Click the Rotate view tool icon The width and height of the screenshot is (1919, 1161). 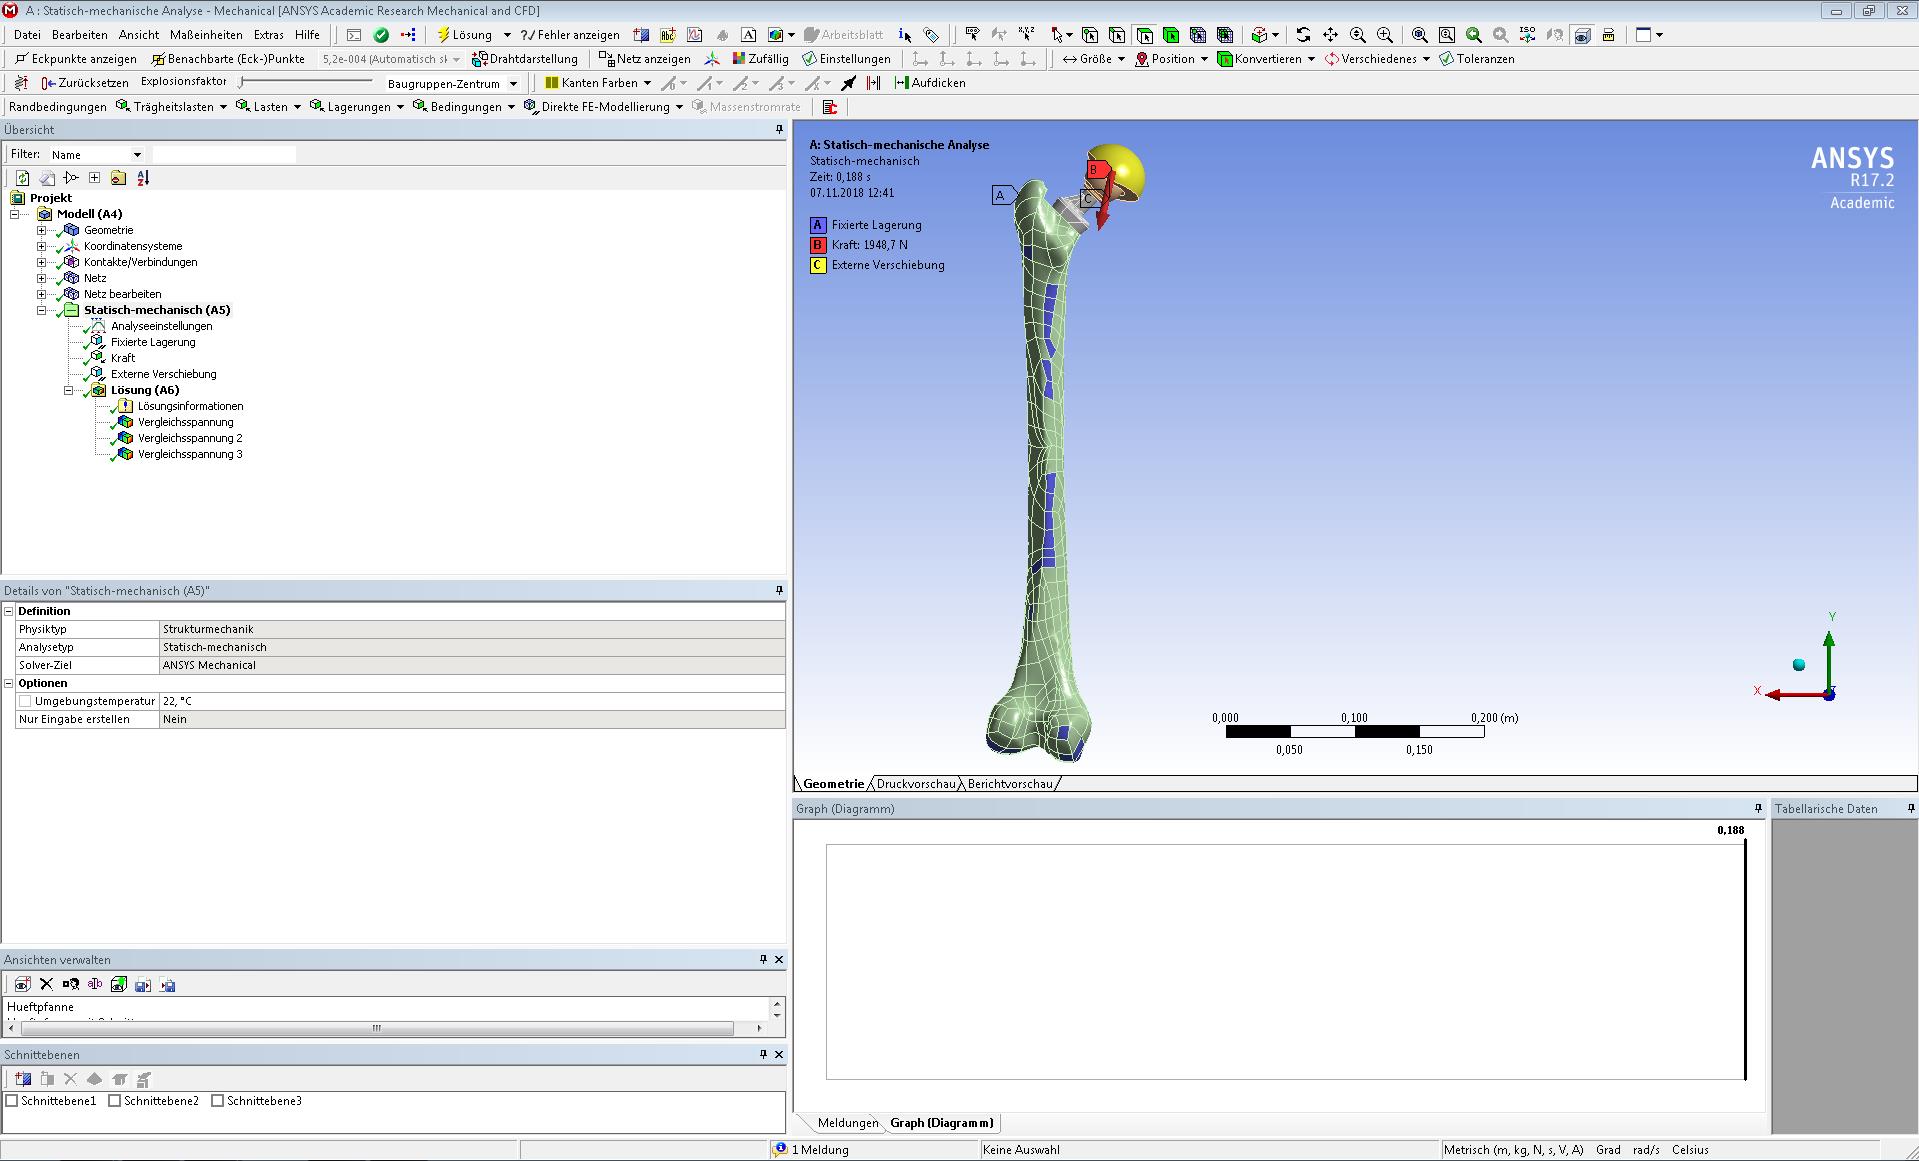click(1303, 35)
